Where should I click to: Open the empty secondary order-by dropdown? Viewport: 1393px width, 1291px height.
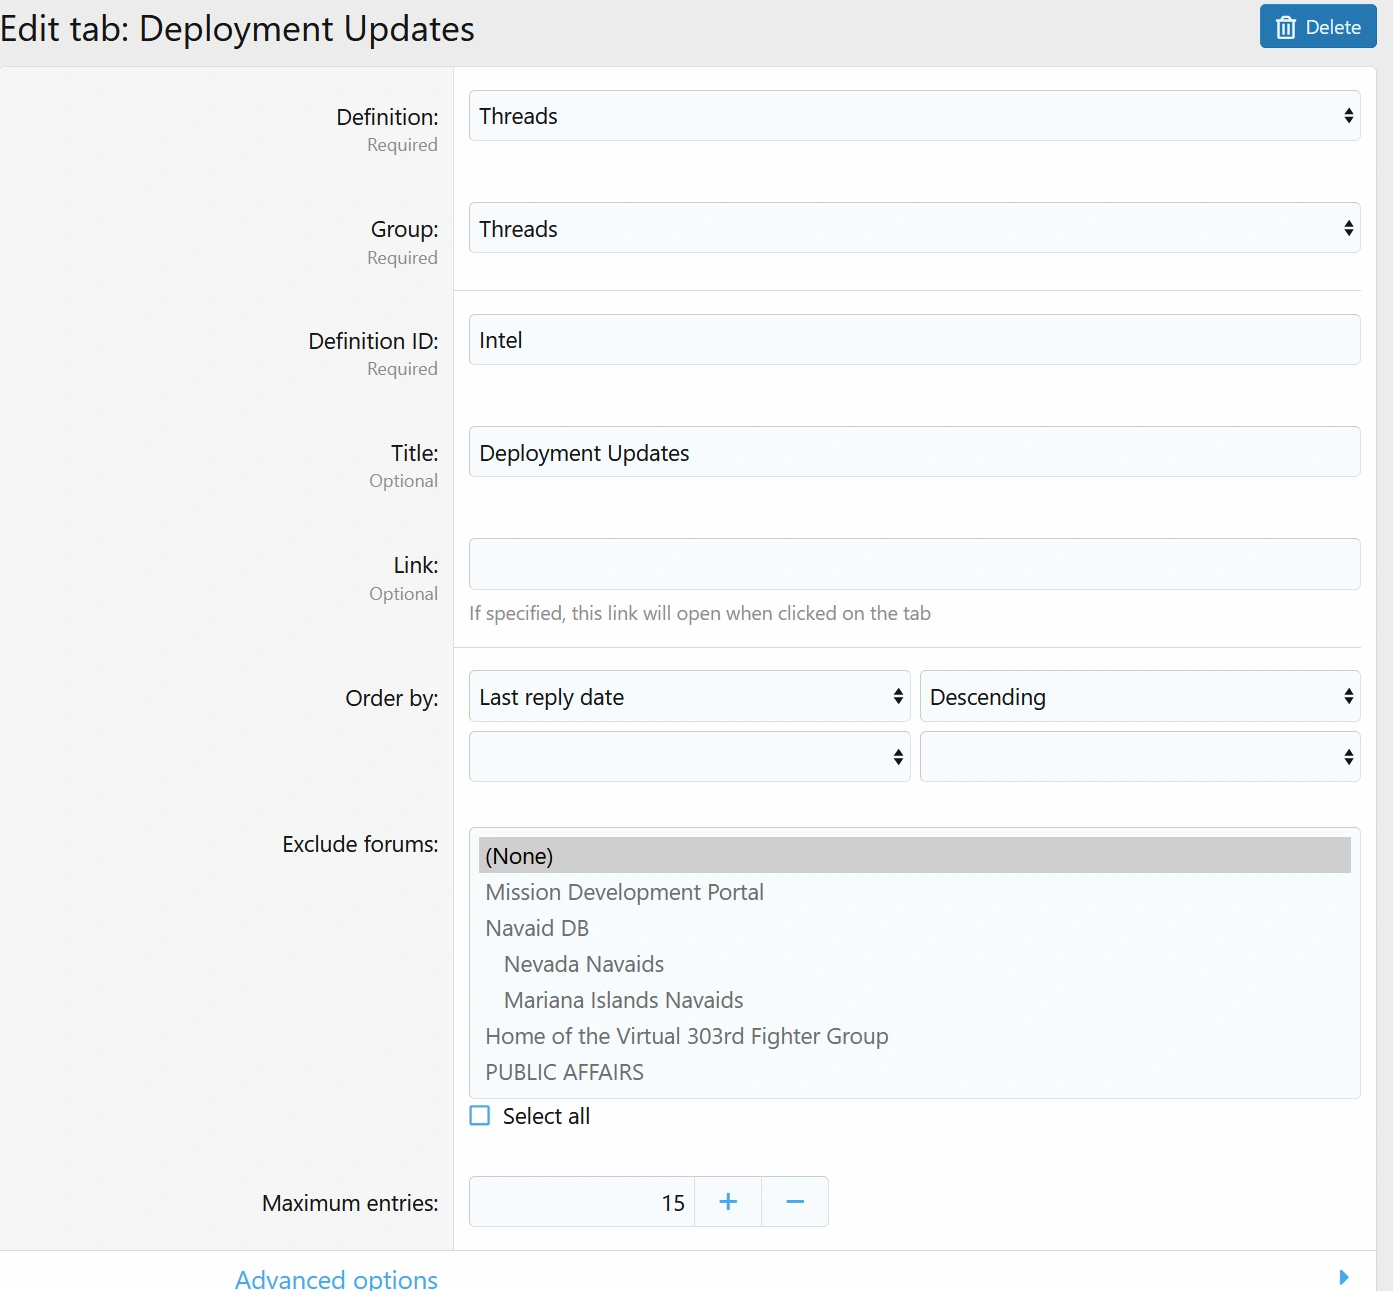pyautogui.click(x=689, y=757)
